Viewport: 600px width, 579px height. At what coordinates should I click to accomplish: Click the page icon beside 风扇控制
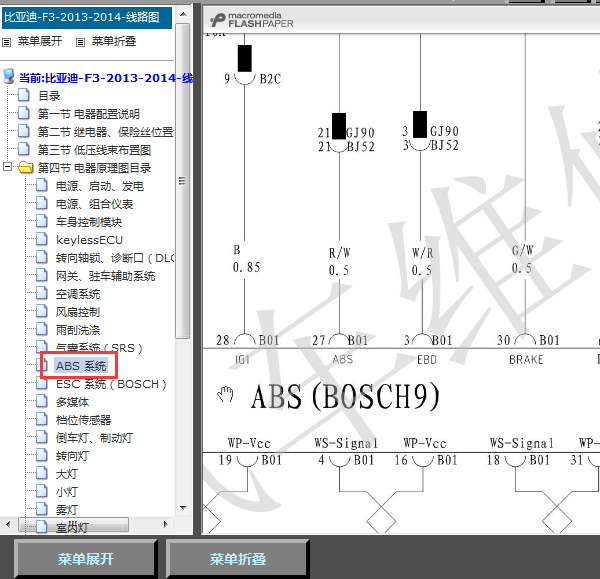click(42, 311)
